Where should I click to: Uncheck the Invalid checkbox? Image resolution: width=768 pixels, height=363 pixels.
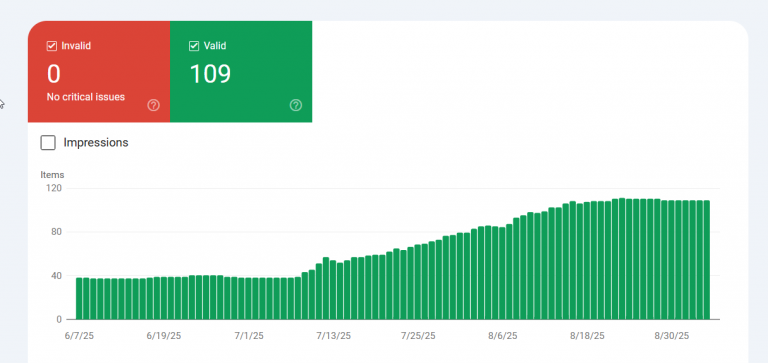[x=51, y=46]
